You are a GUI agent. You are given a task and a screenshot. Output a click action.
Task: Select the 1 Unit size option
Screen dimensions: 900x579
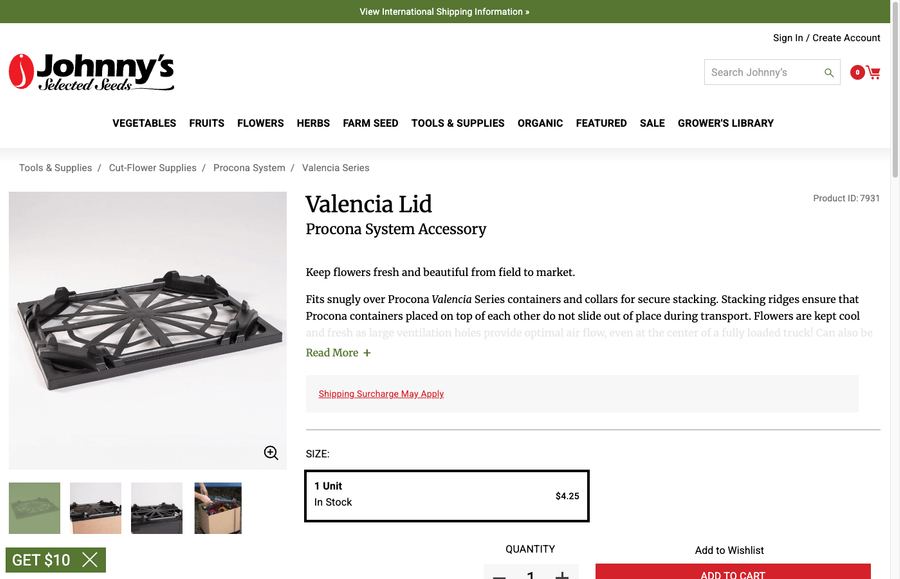447,494
